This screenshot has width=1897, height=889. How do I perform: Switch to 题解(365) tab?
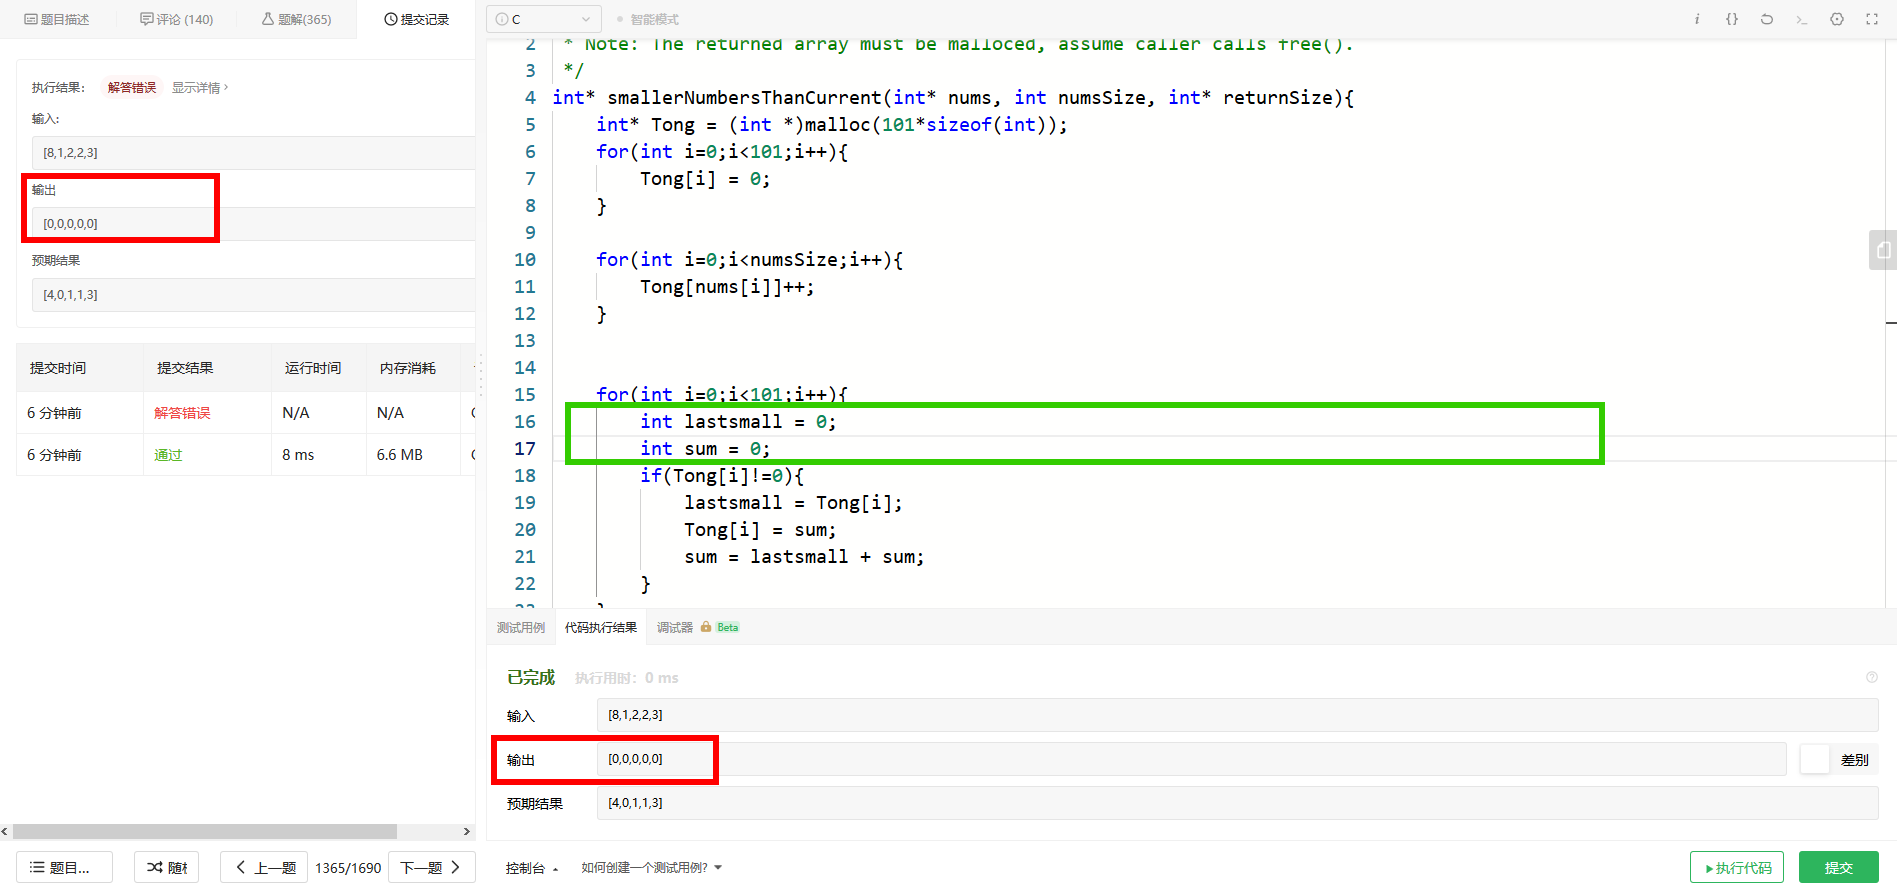pos(296,19)
